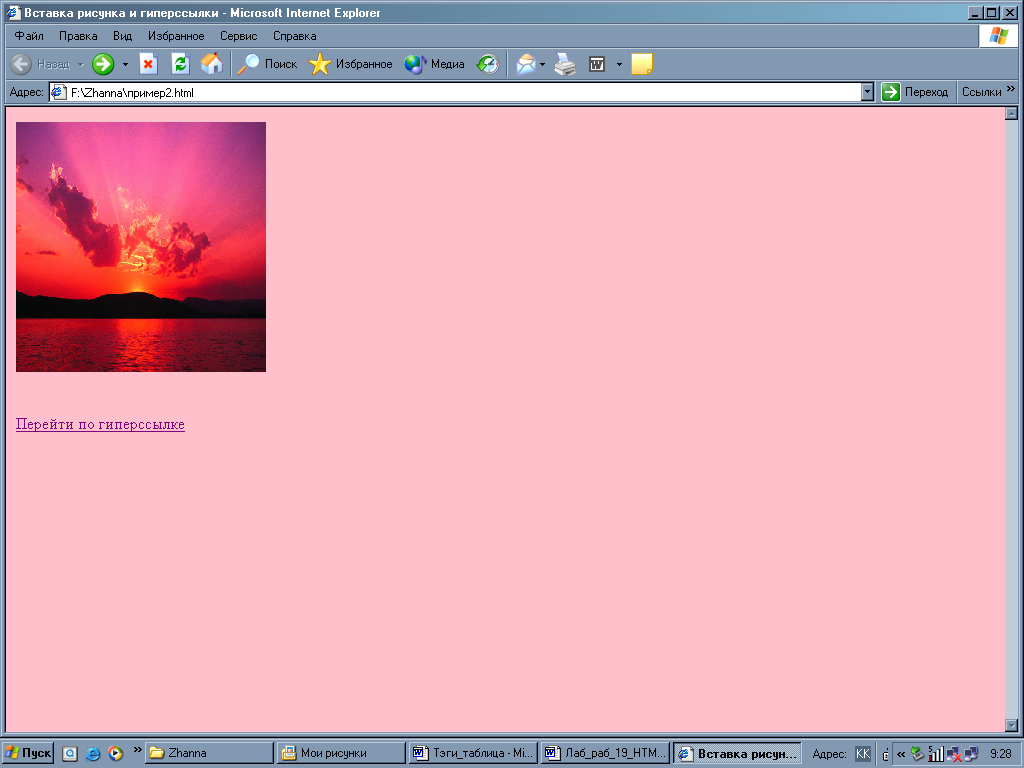Open the Избранное menu in menu bar
The width and height of the screenshot is (1024, 768).
176,36
